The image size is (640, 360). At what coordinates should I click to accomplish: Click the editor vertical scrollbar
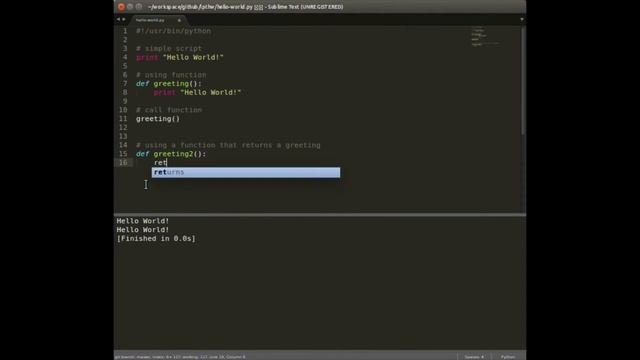pos(523,81)
